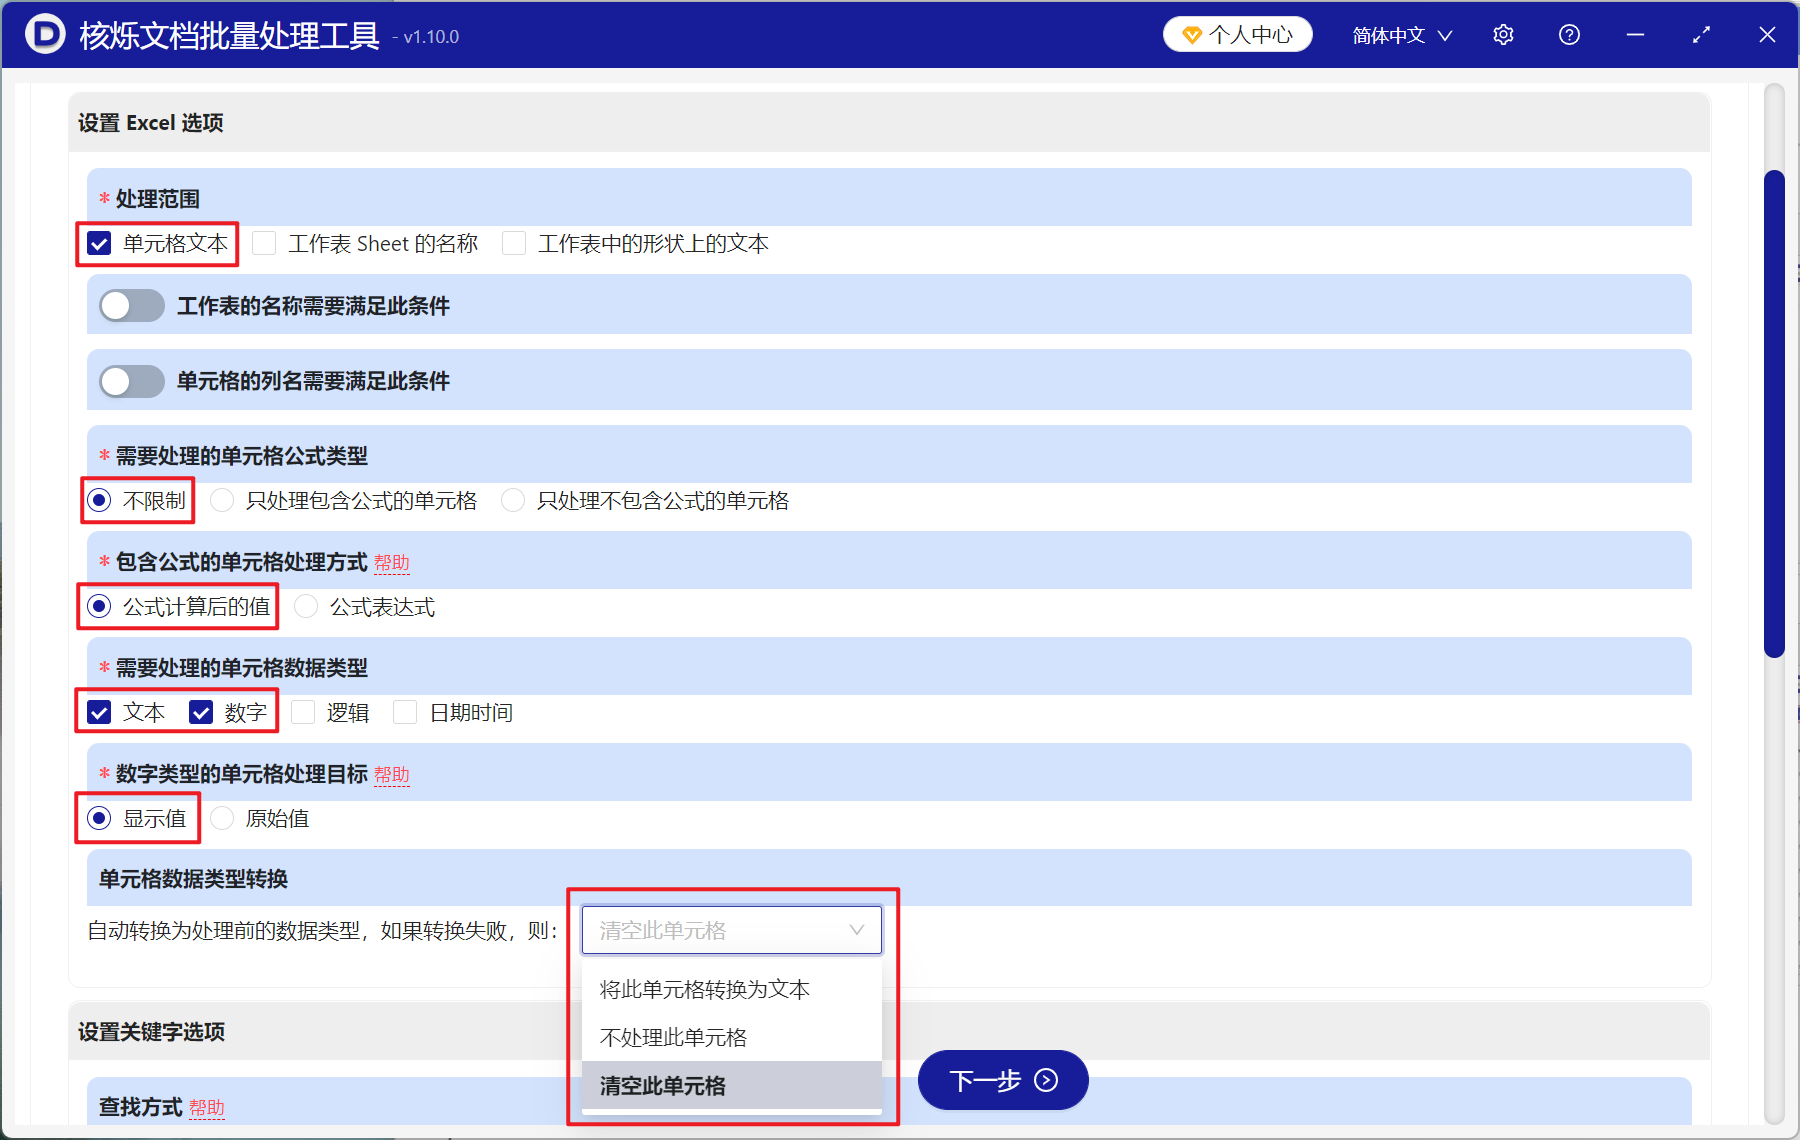Open the settings gear icon
This screenshot has width=1800, height=1140.
point(1502,33)
